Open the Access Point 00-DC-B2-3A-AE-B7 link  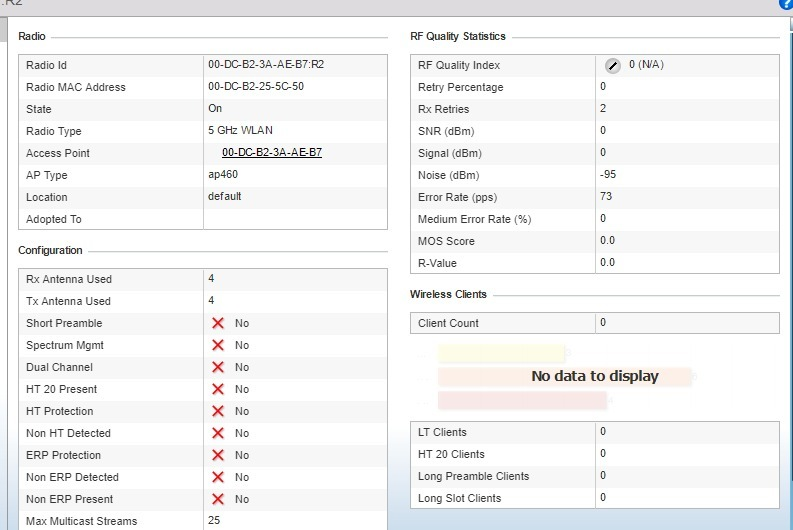272,153
